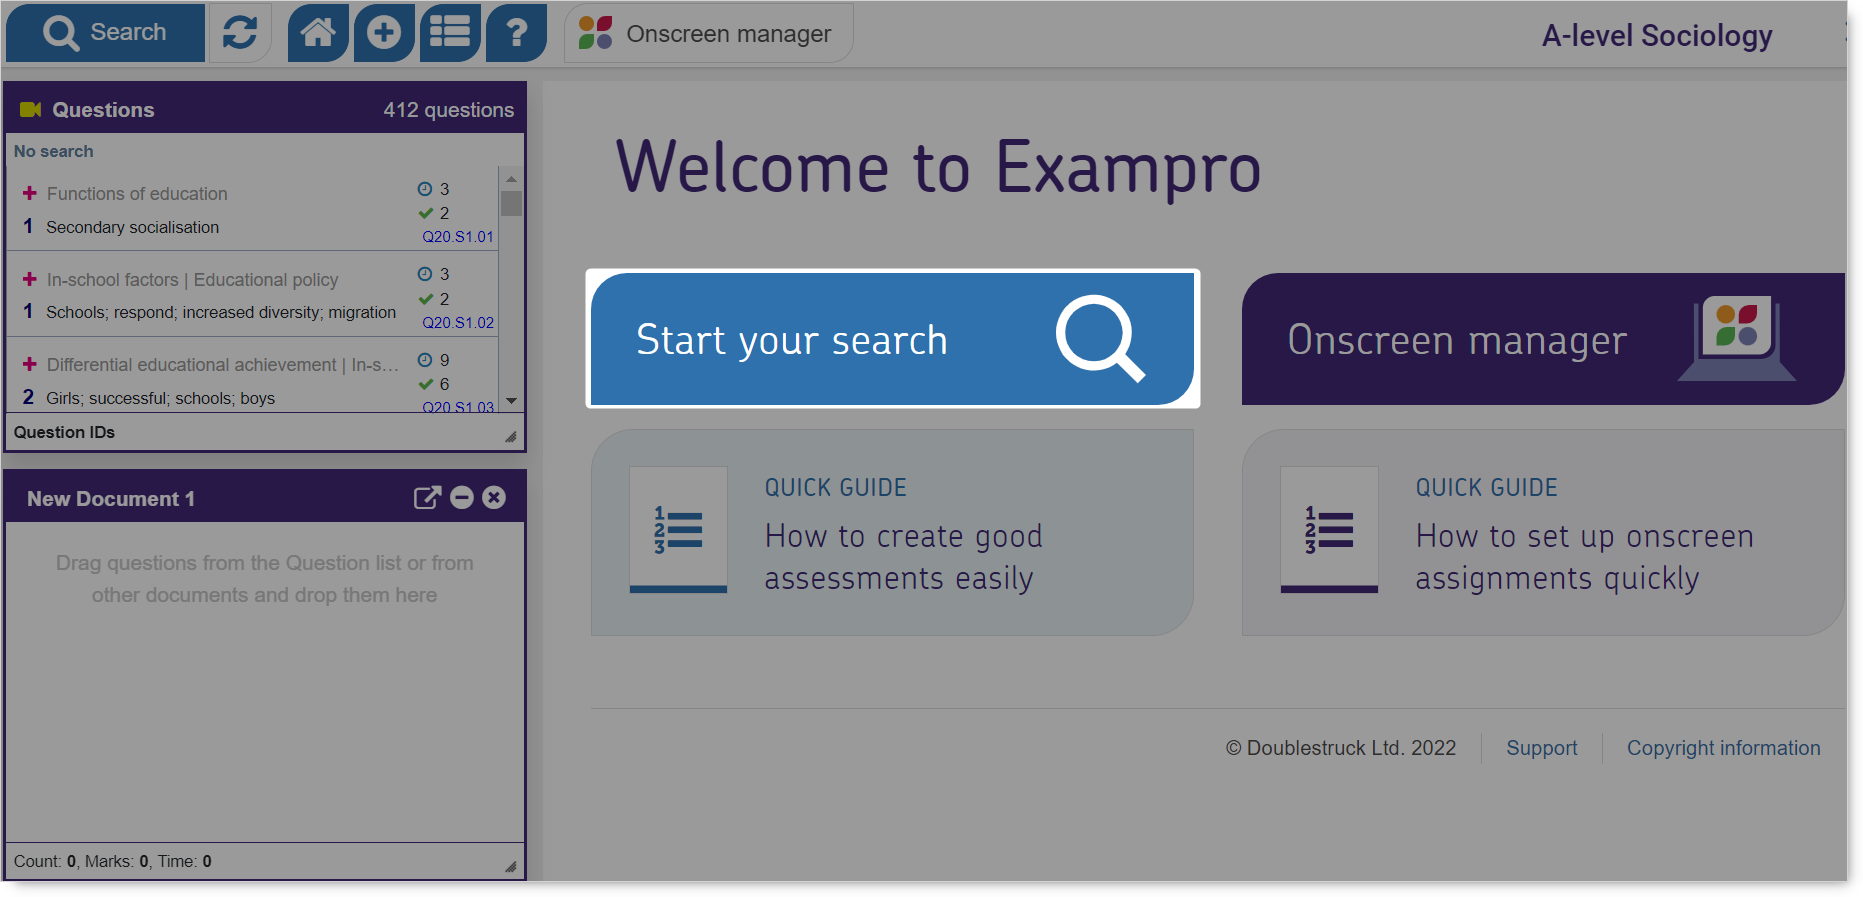Open the Copyright information link
This screenshot has height=897, width=1863.
[x=1723, y=748]
